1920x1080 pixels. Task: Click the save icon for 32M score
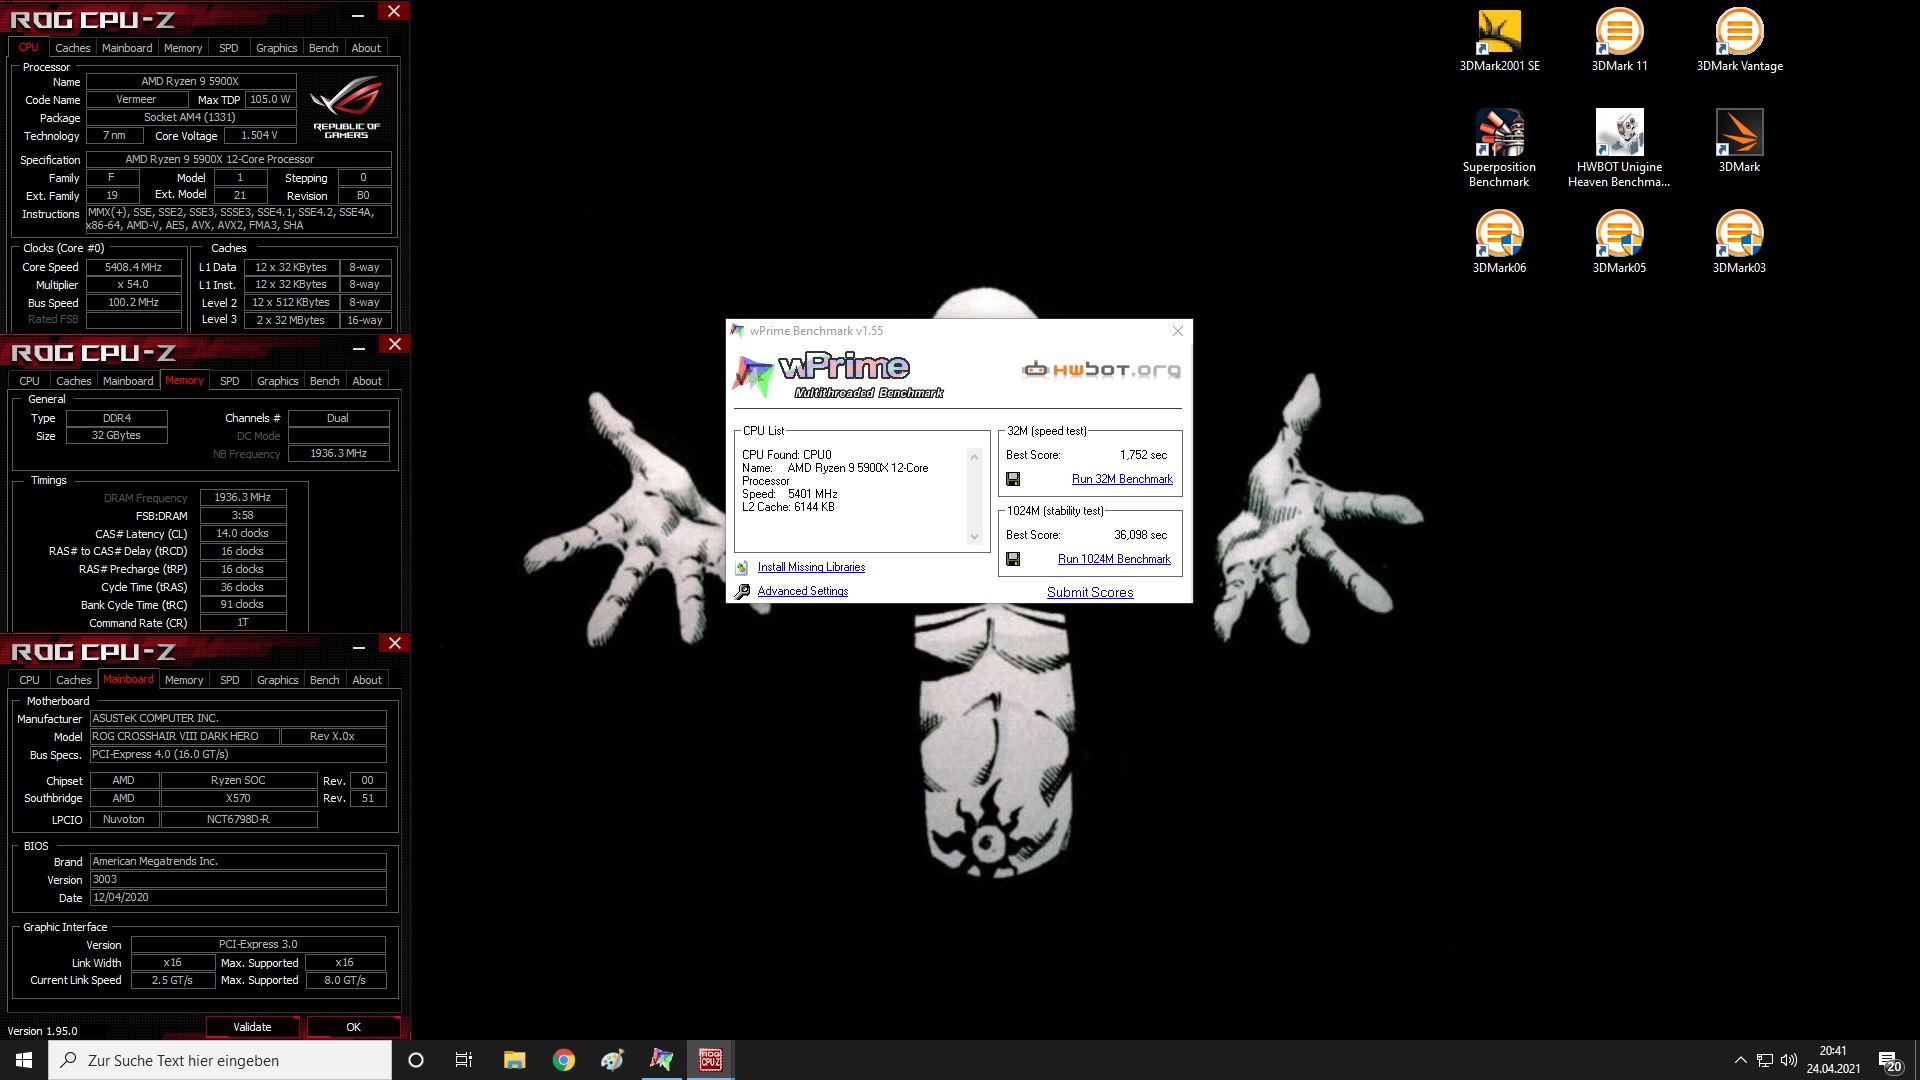pos(1013,479)
